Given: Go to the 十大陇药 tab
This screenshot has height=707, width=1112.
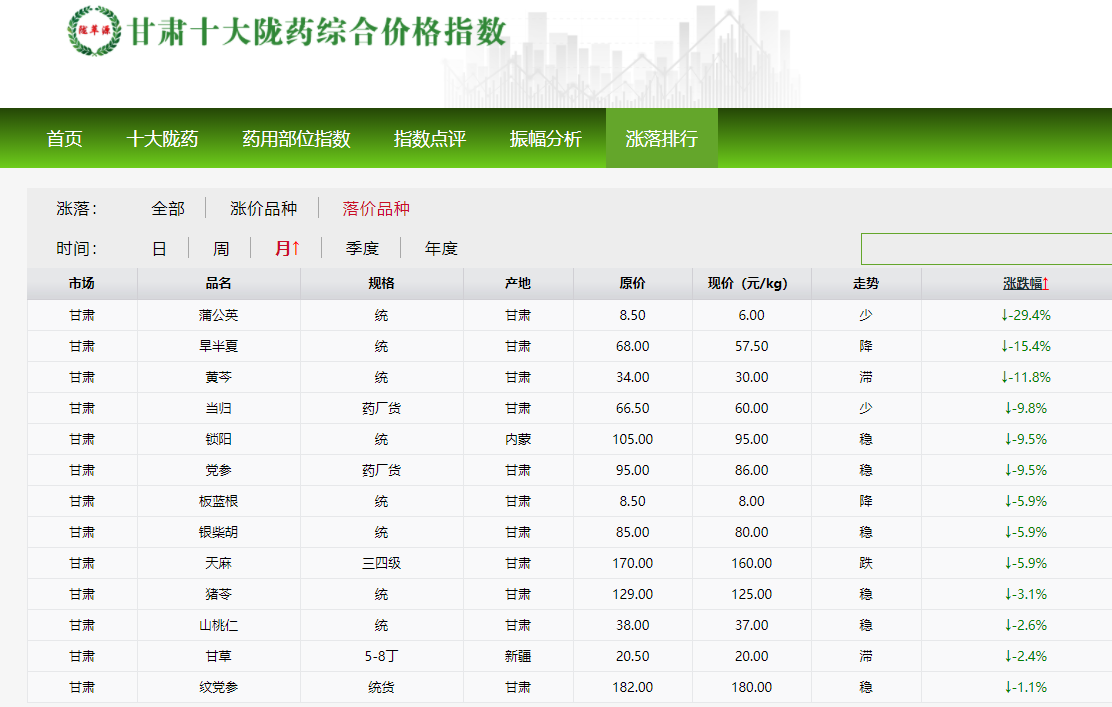Looking at the screenshot, I should (163, 139).
